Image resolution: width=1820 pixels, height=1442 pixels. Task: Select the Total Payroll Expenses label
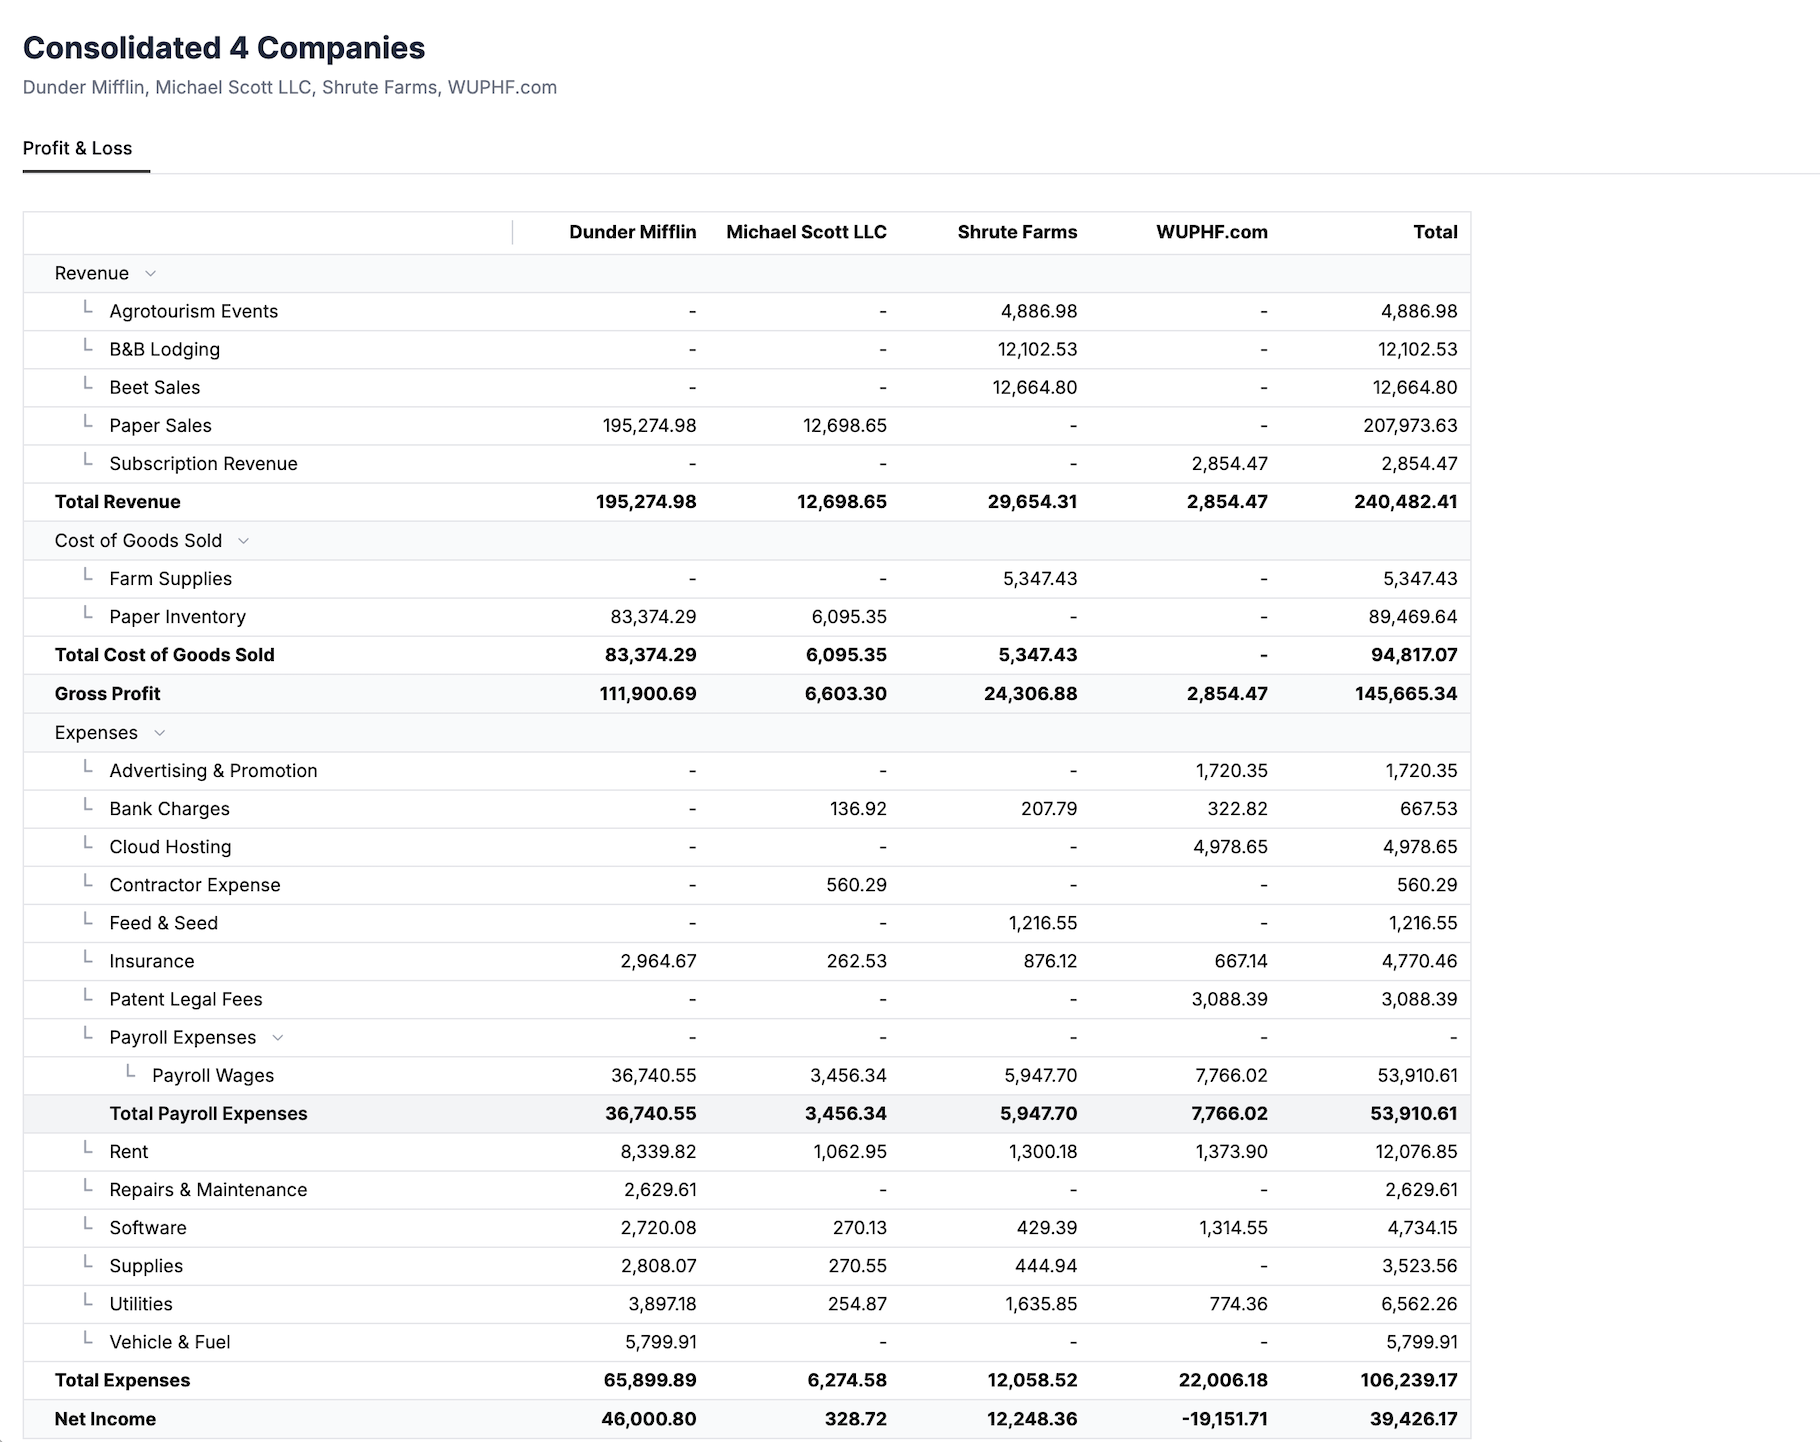pos(209,1114)
